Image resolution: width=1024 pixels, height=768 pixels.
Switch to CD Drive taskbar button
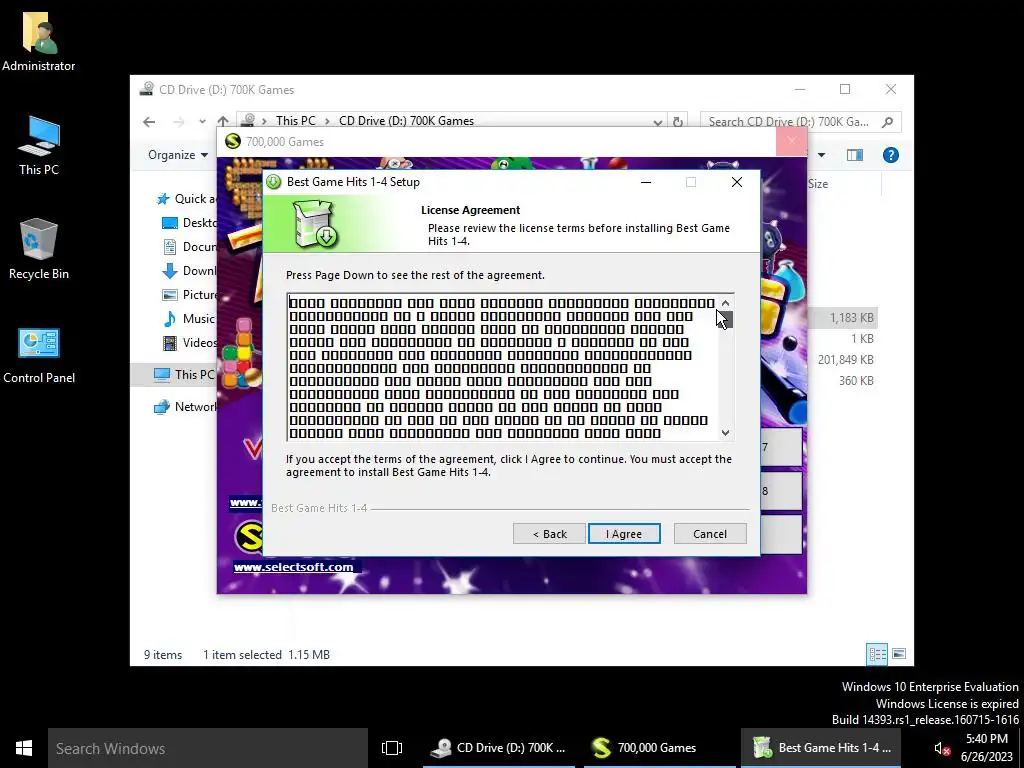tap(500, 748)
